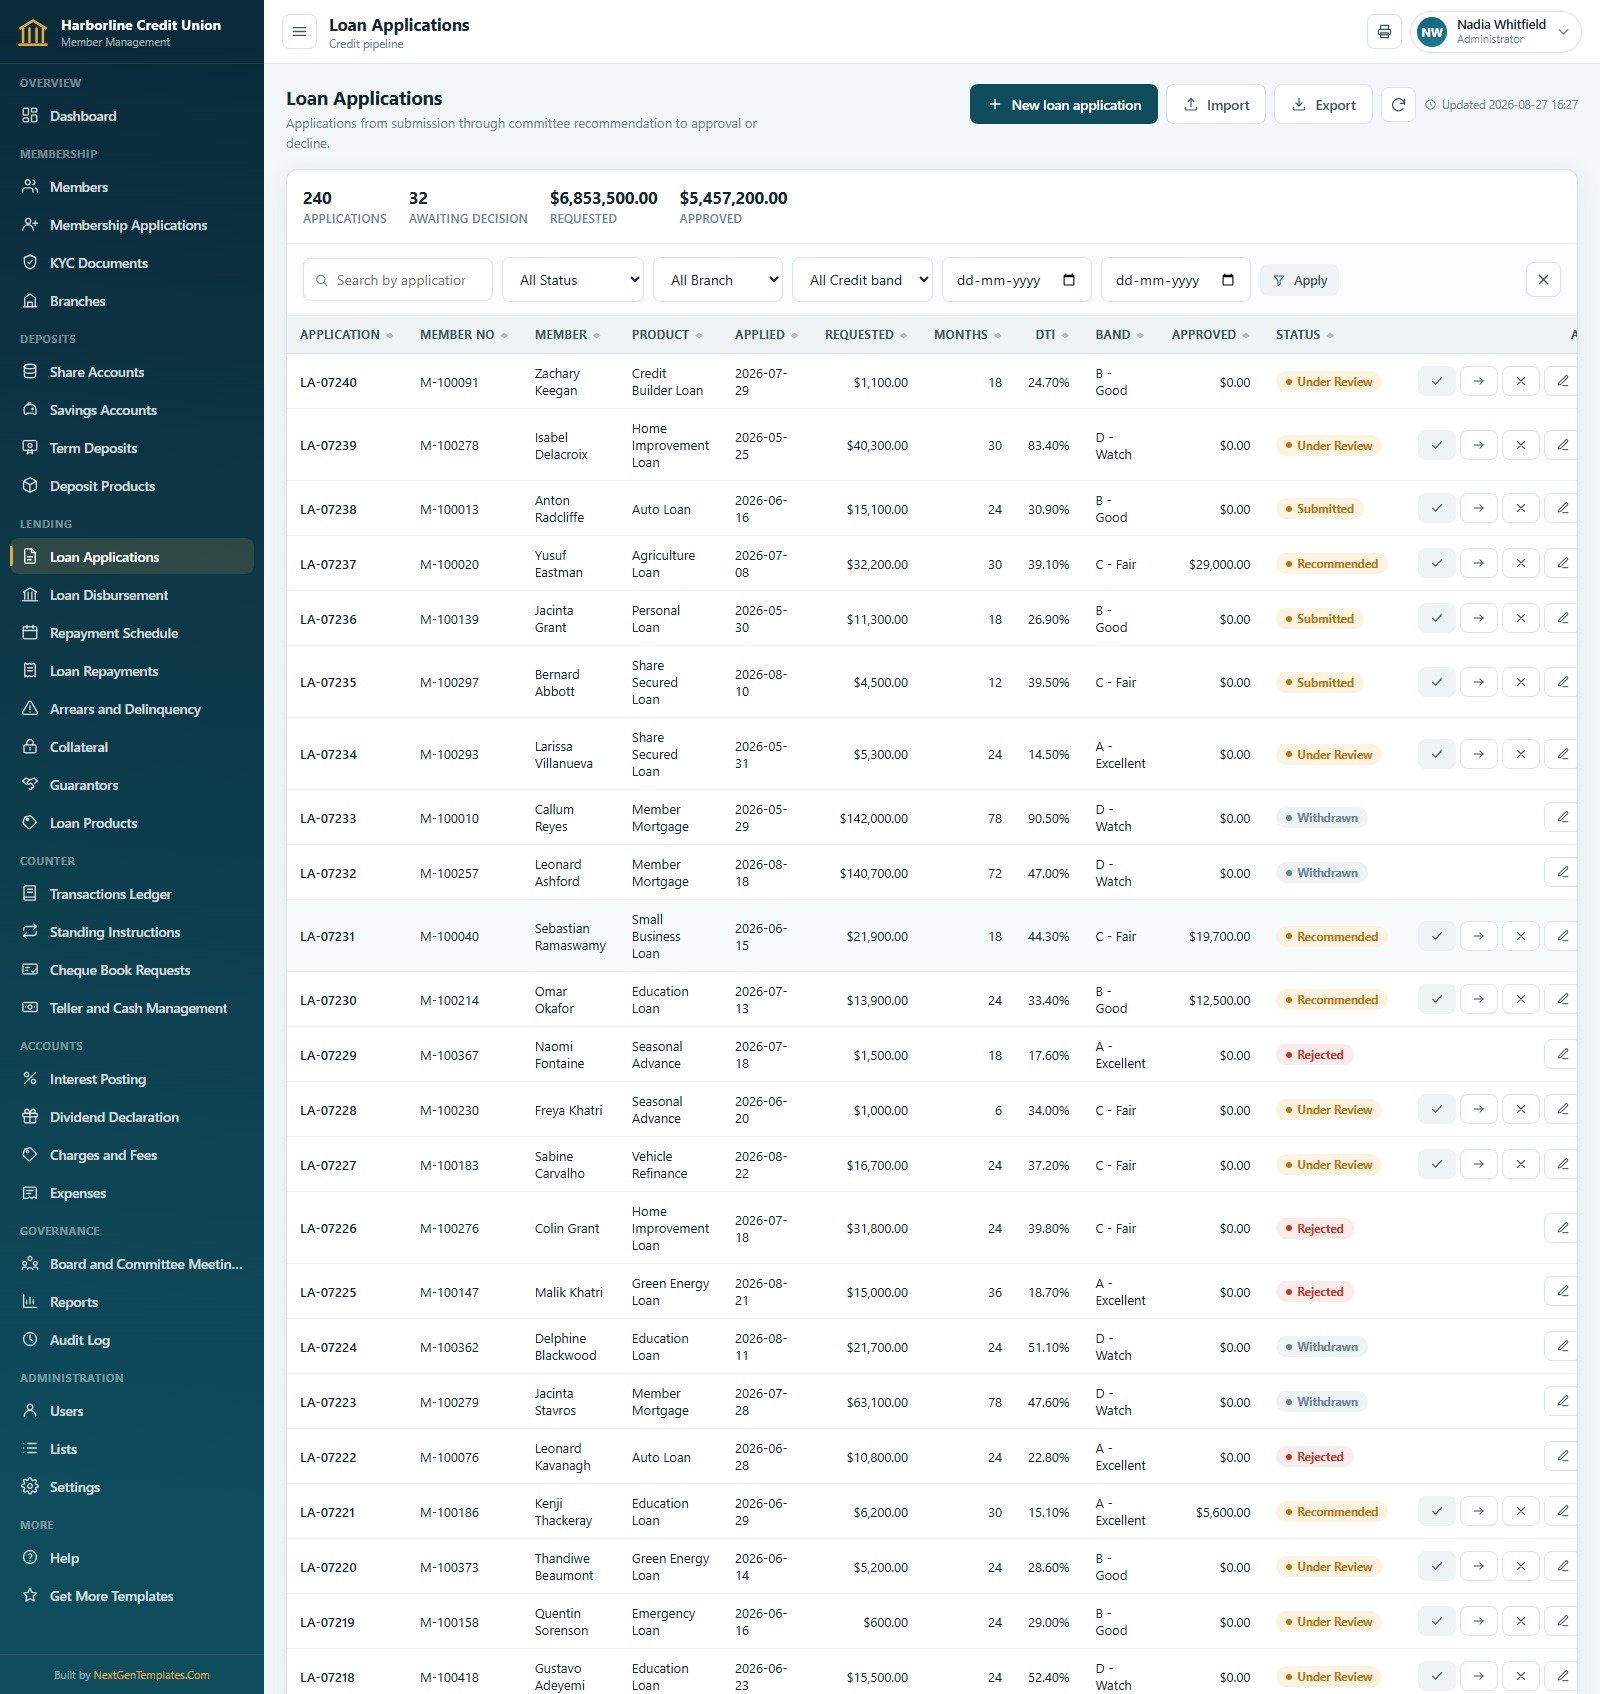
Task: Open the calendar picker on the first date field
Action: point(1069,280)
